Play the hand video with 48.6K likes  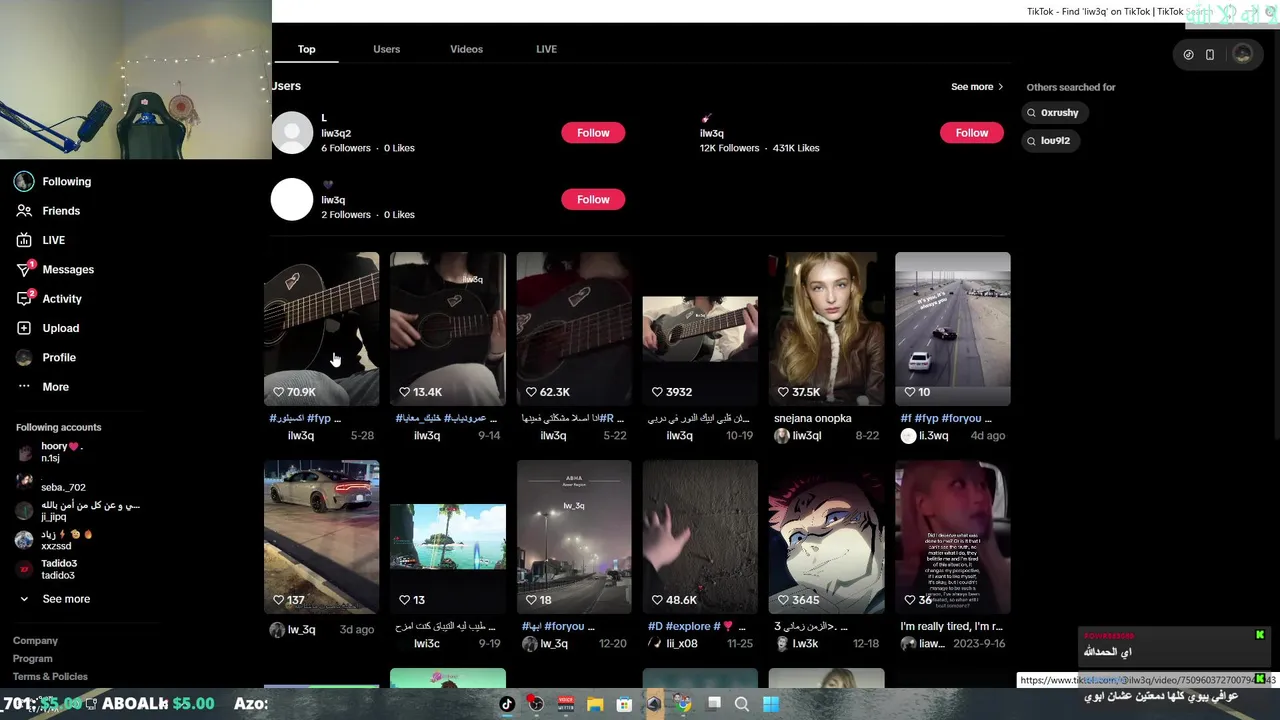[x=700, y=537]
